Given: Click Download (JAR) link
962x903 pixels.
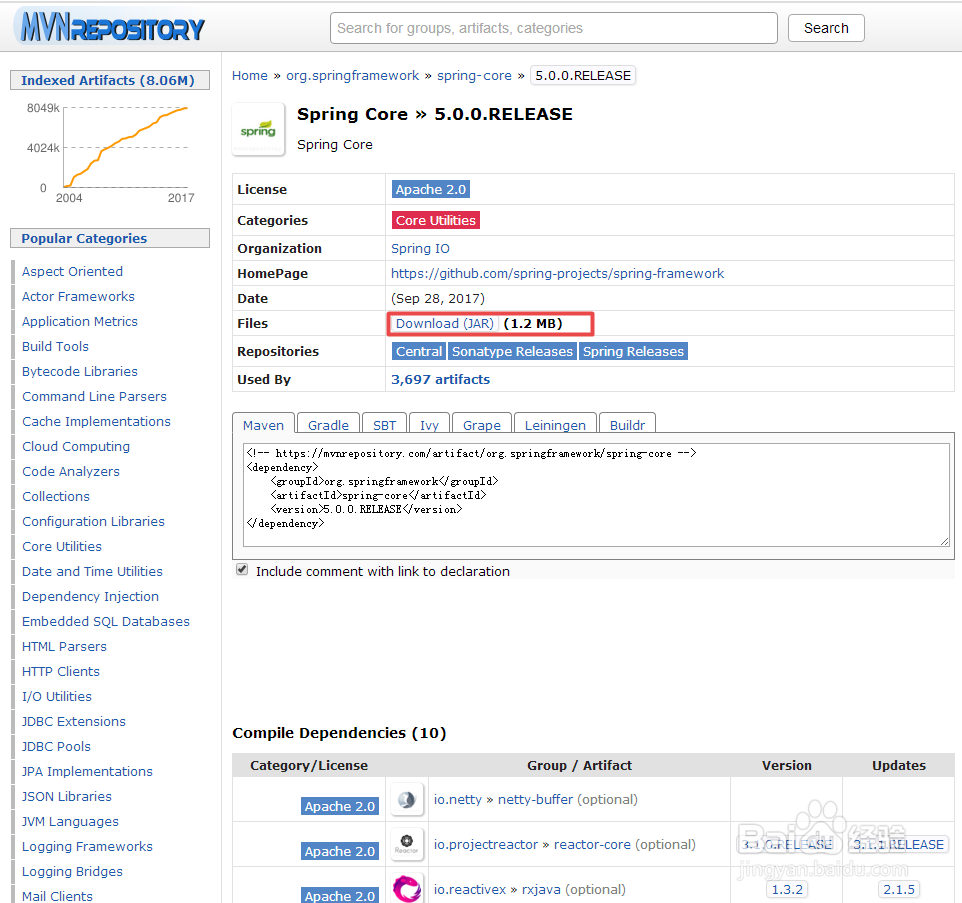Looking at the screenshot, I should (x=445, y=323).
